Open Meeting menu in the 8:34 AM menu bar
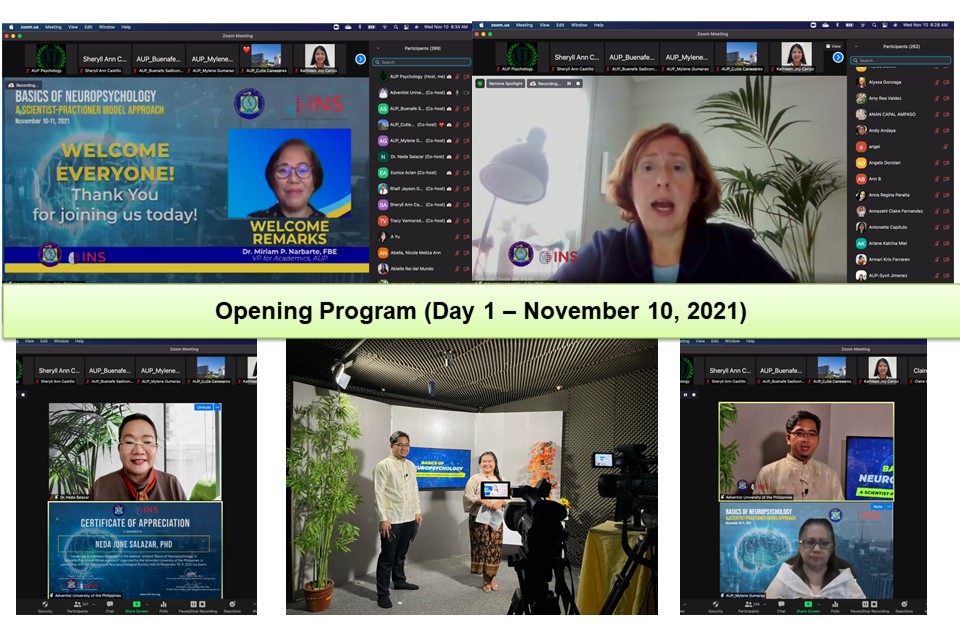The width and height of the screenshot is (960, 637). 53,26
